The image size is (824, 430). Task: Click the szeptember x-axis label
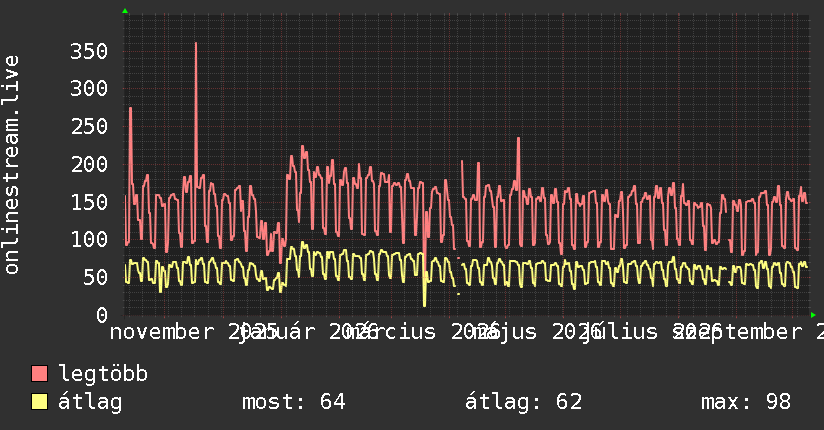[738, 332]
